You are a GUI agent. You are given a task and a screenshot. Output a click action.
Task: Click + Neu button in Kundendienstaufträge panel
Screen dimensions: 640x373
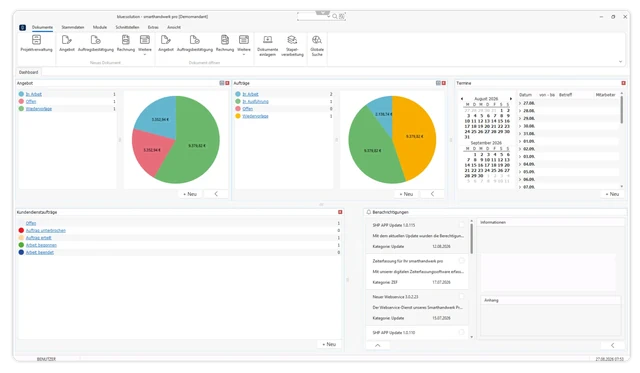[x=329, y=344]
